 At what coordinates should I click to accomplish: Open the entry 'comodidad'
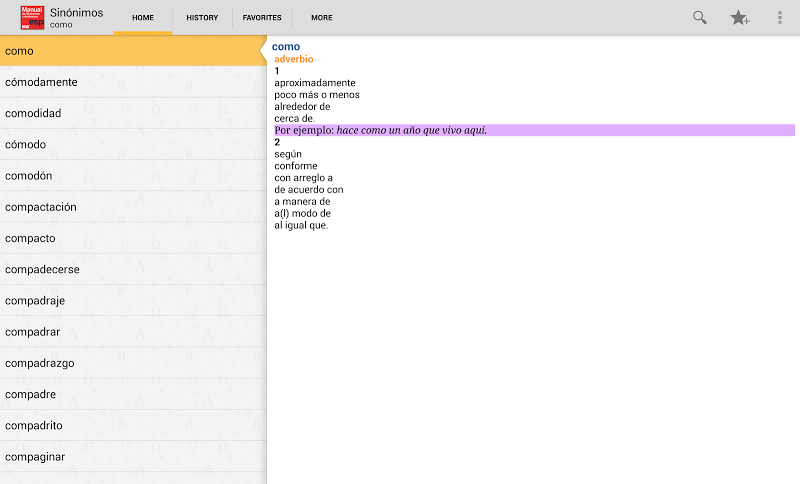pos(133,113)
